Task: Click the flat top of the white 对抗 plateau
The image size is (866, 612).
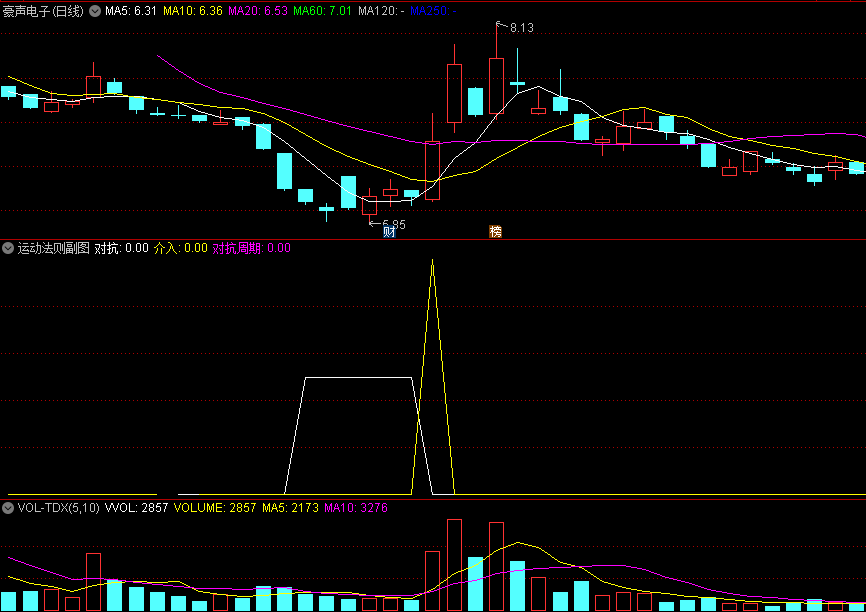Action: (358, 378)
